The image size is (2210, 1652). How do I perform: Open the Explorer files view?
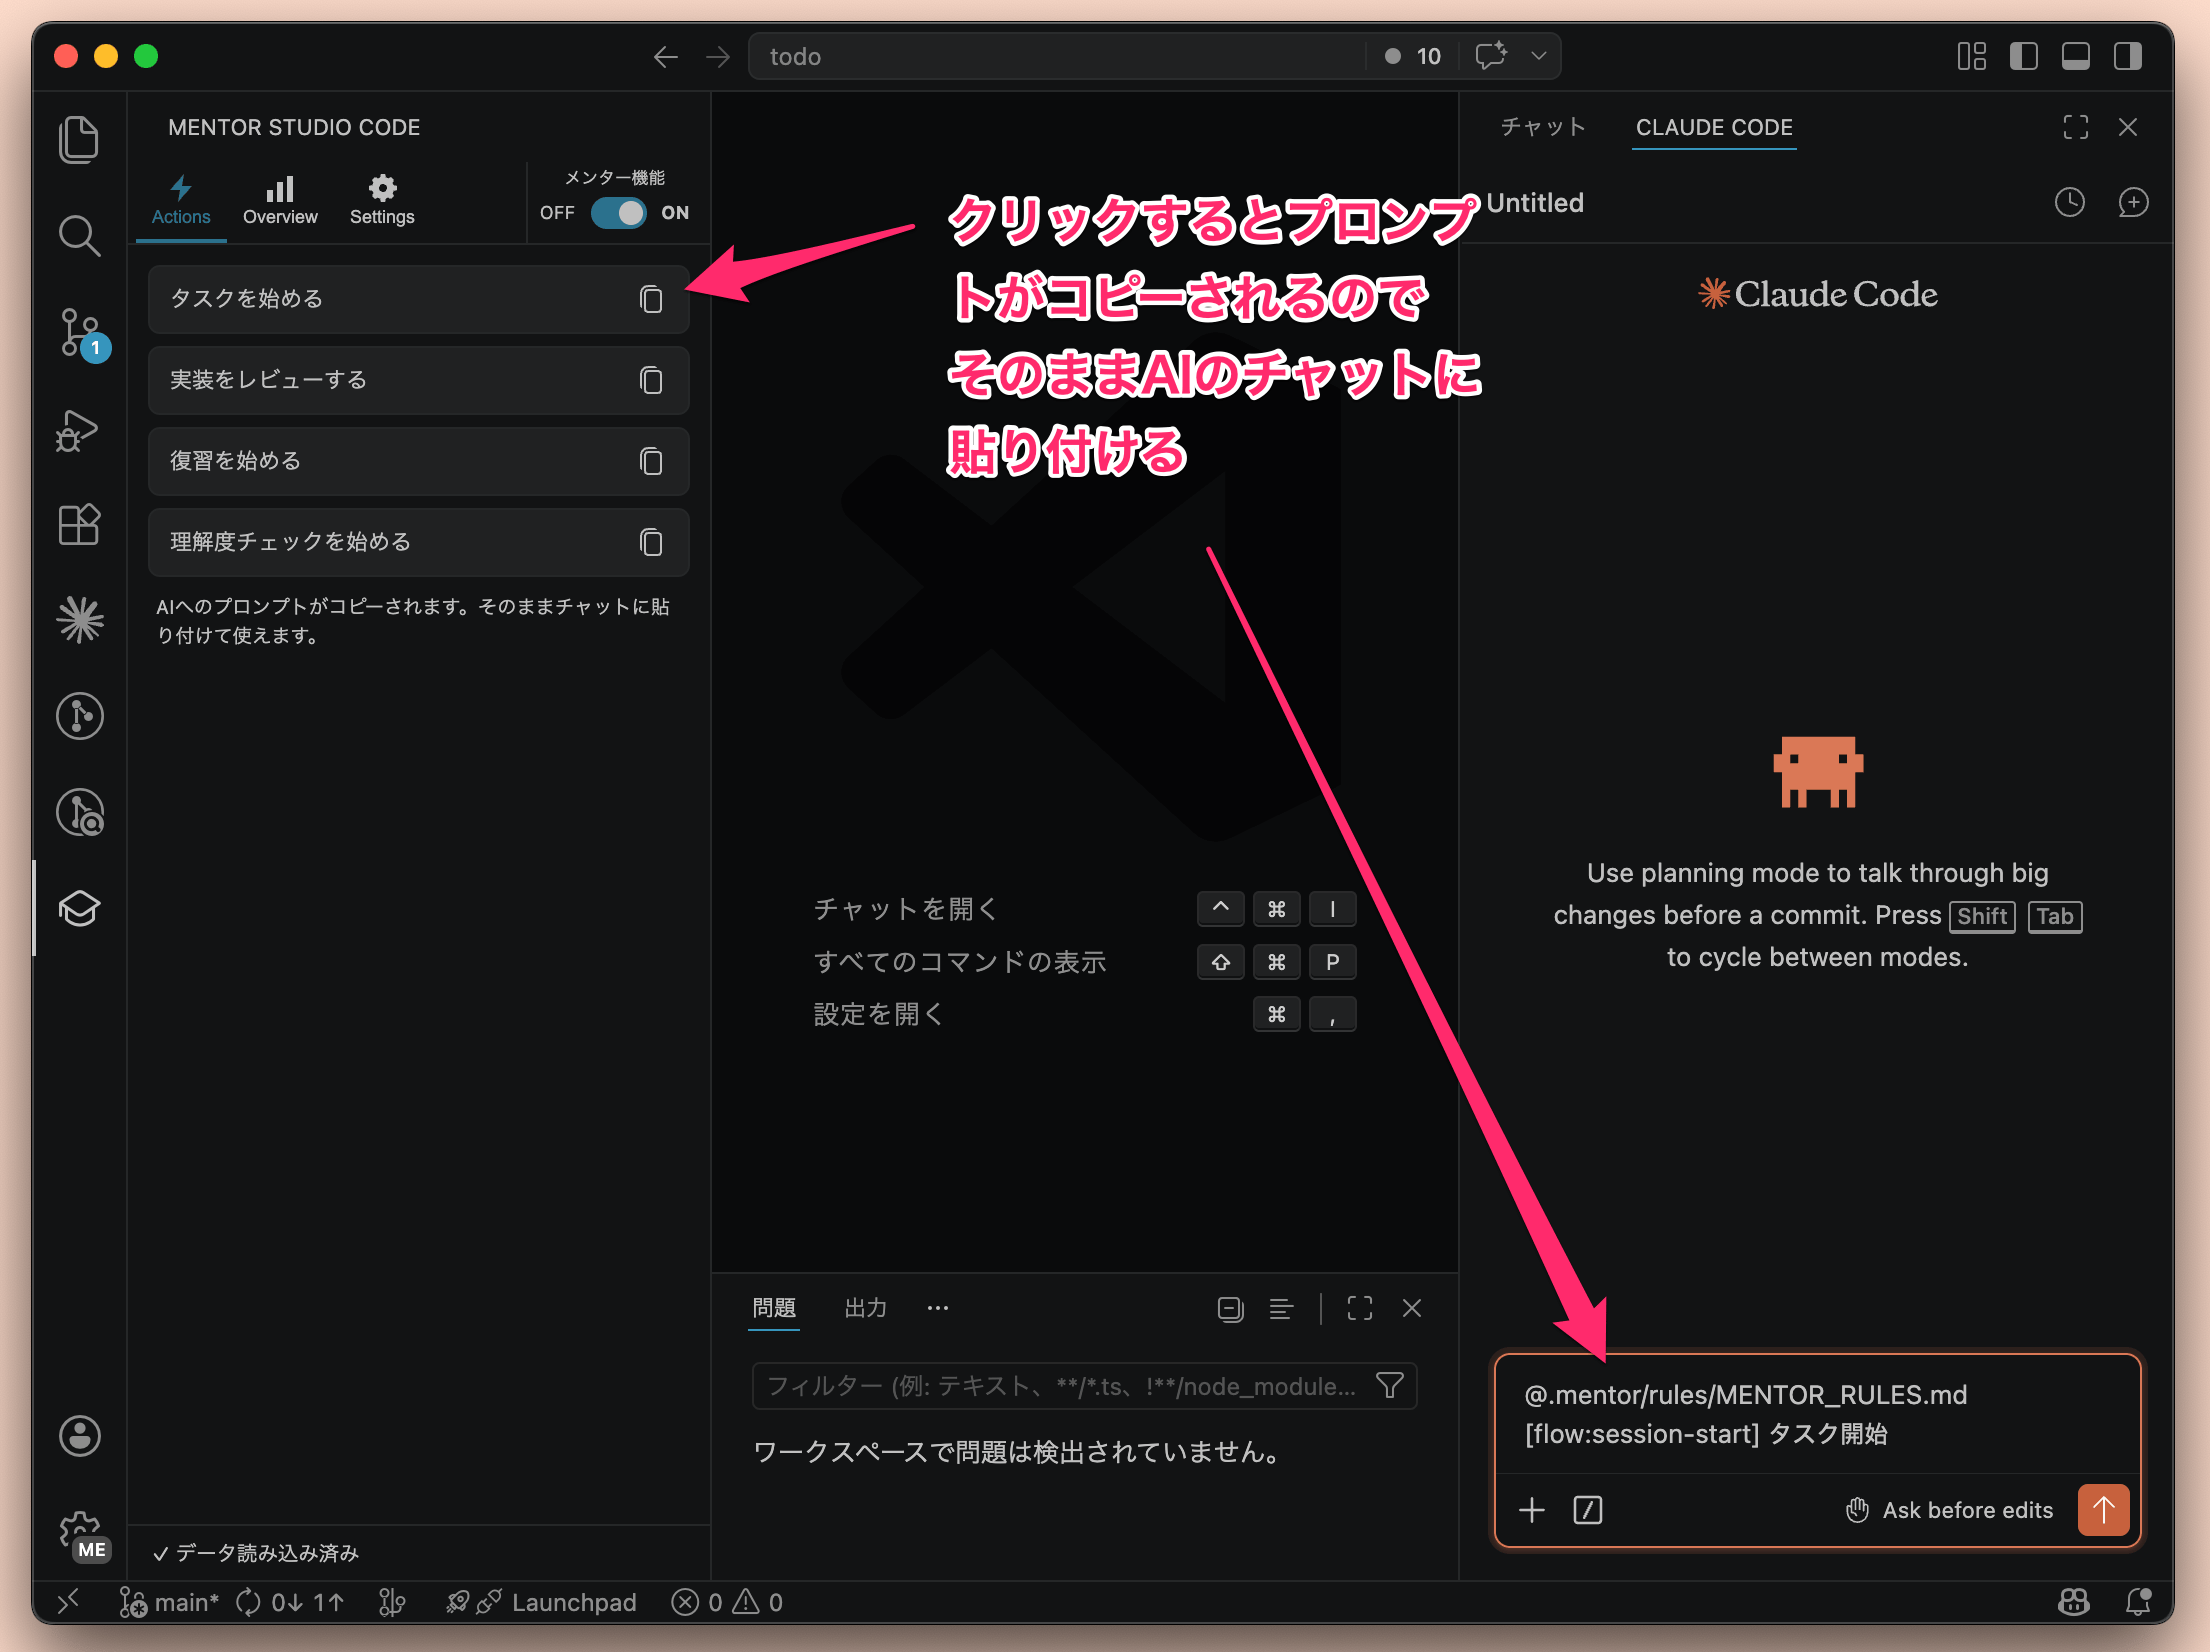click(79, 139)
